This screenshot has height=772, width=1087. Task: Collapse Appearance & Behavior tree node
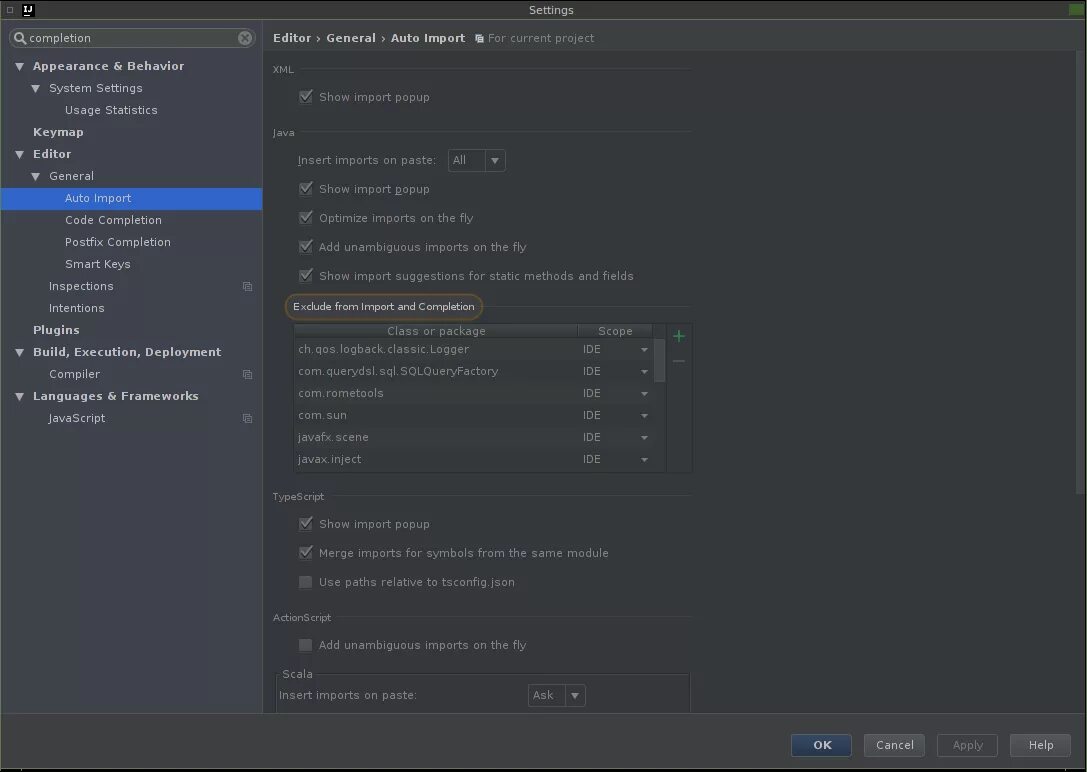pos(19,67)
